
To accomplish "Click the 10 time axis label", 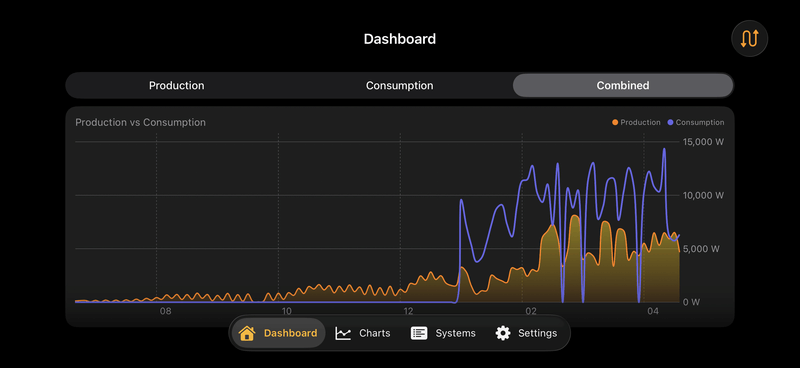I will click(286, 311).
